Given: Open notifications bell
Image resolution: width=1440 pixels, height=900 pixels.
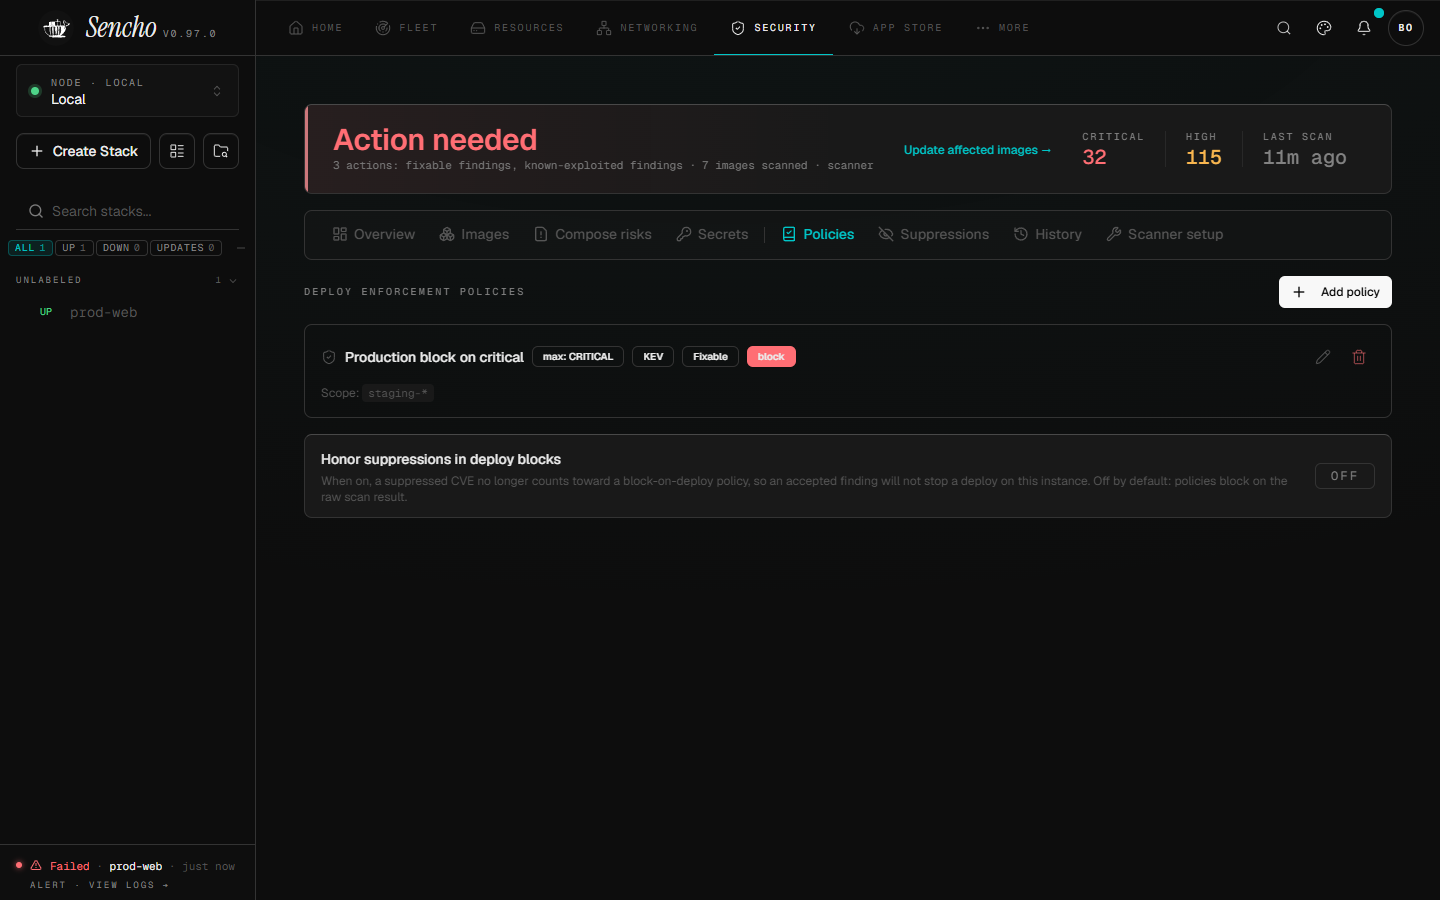Looking at the screenshot, I should [x=1364, y=28].
